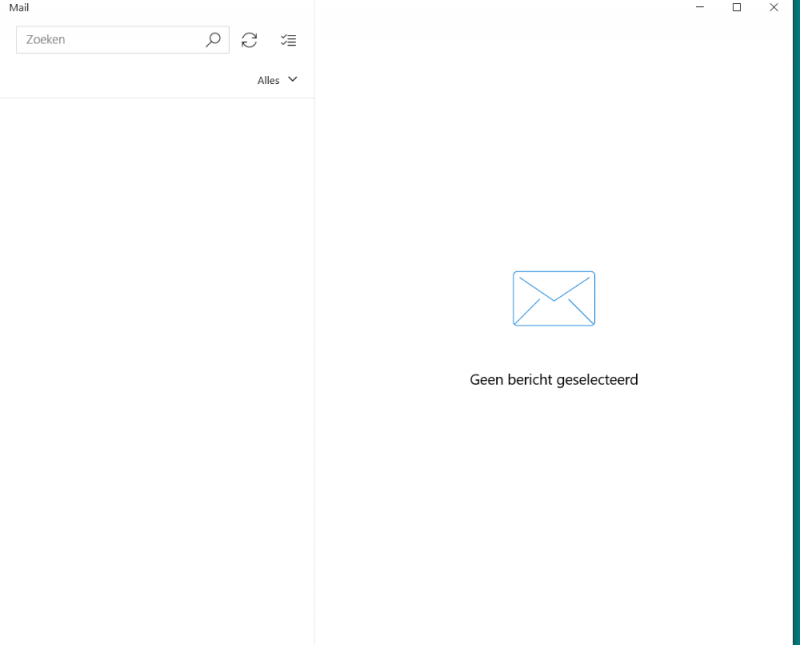Click the blue envelope illustration
Screen dimensions: 800x645
pyautogui.click(x=553, y=298)
